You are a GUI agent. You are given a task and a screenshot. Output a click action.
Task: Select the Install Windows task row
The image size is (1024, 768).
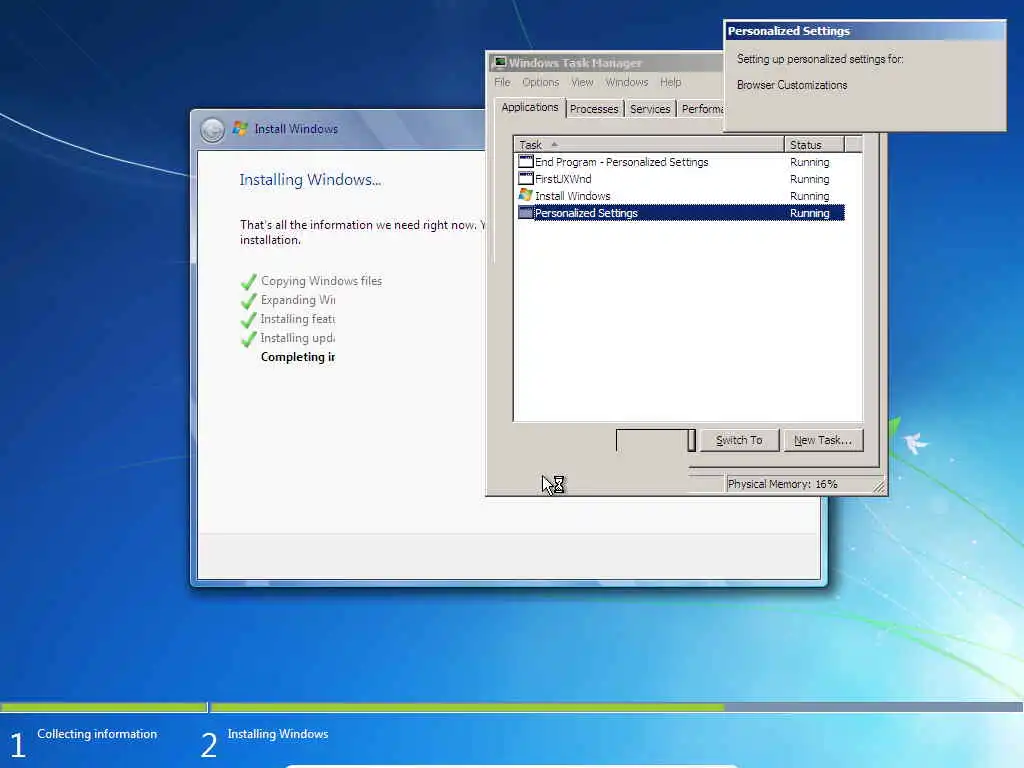point(680,196)
